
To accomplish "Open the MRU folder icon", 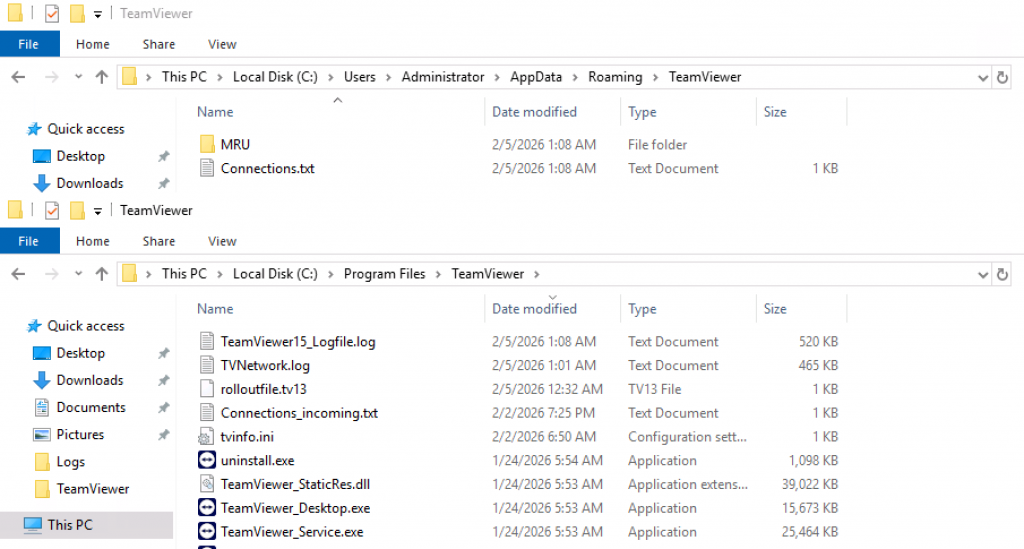I will (x=207, y=145).
